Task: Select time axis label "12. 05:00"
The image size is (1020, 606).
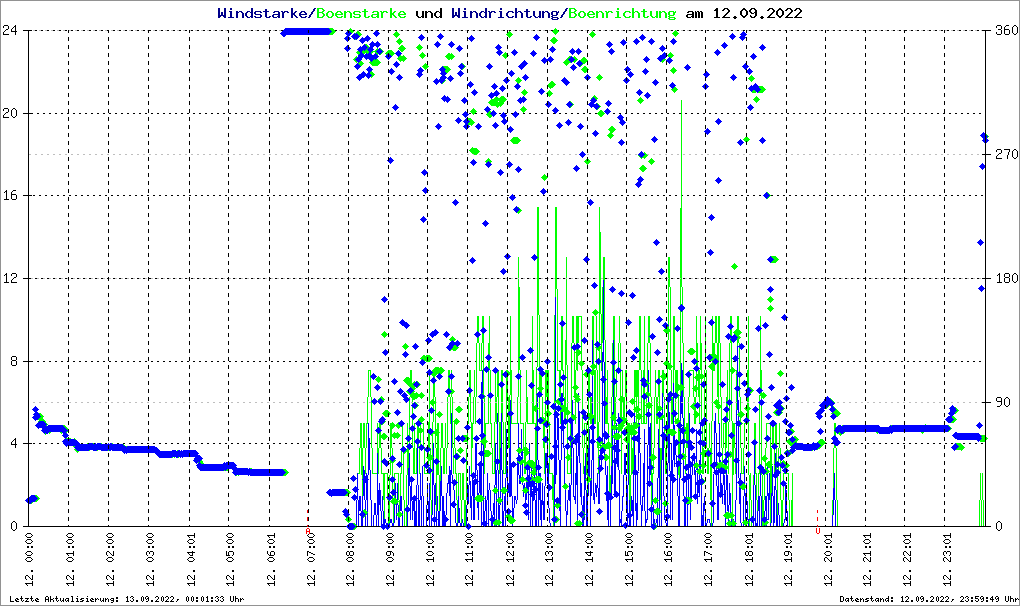Action: coord(229,559)
